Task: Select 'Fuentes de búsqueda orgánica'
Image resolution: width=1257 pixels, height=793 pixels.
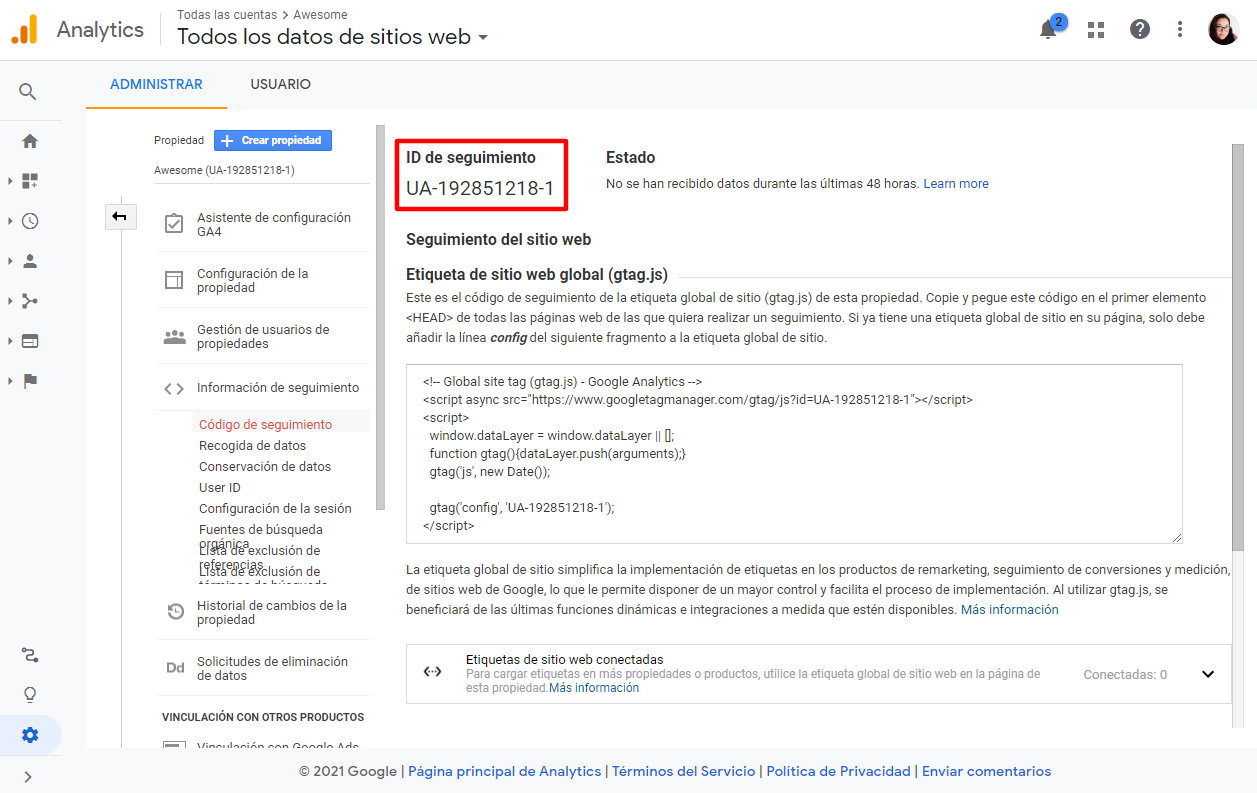Action: 261,536
